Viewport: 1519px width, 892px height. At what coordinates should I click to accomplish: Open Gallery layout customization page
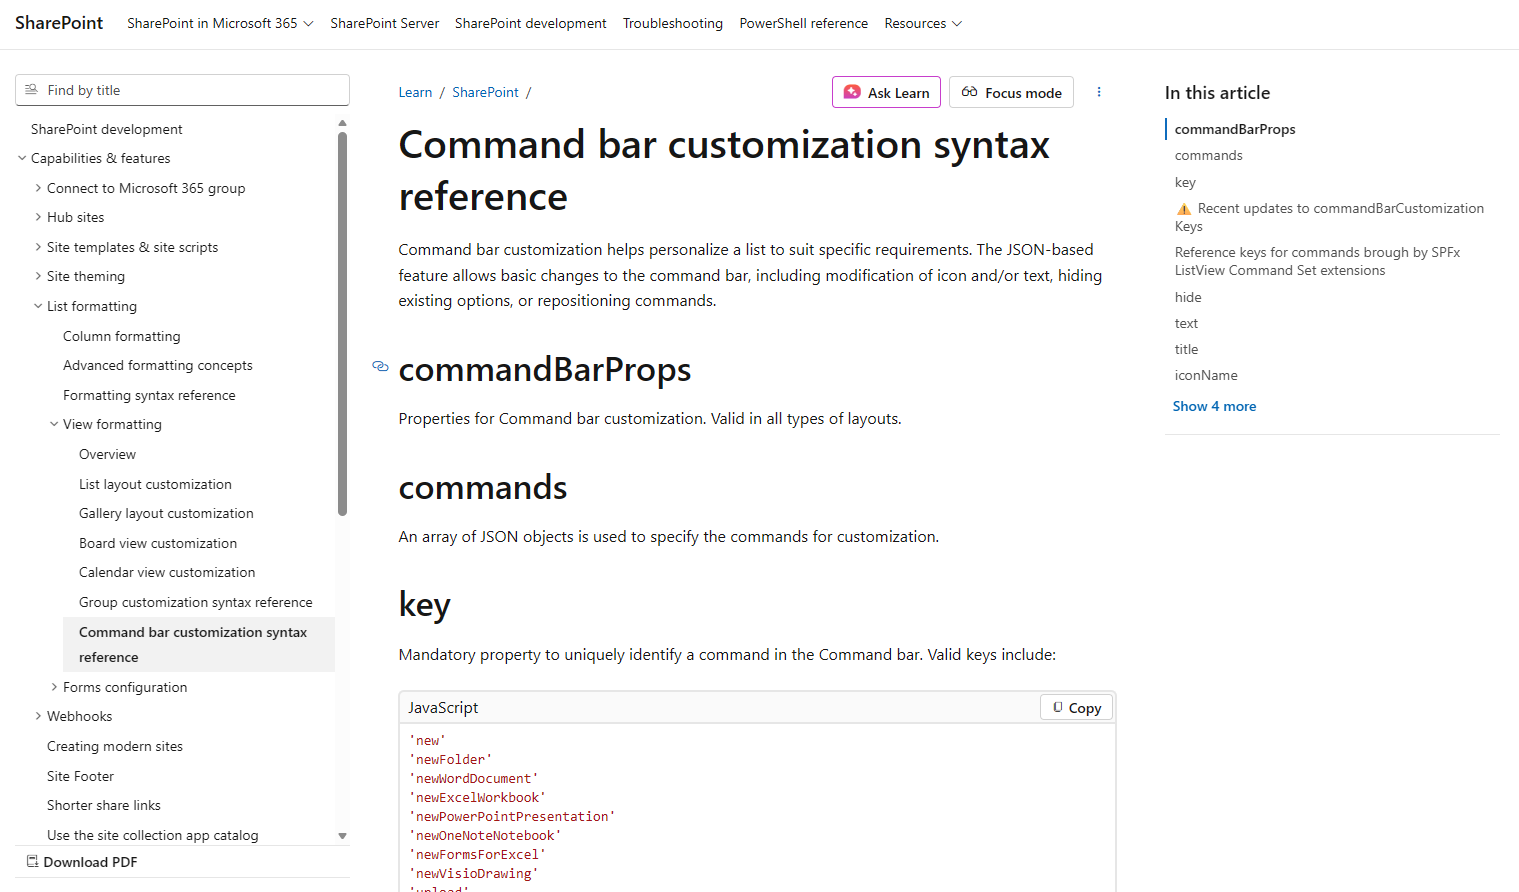[x=166, y=513]
